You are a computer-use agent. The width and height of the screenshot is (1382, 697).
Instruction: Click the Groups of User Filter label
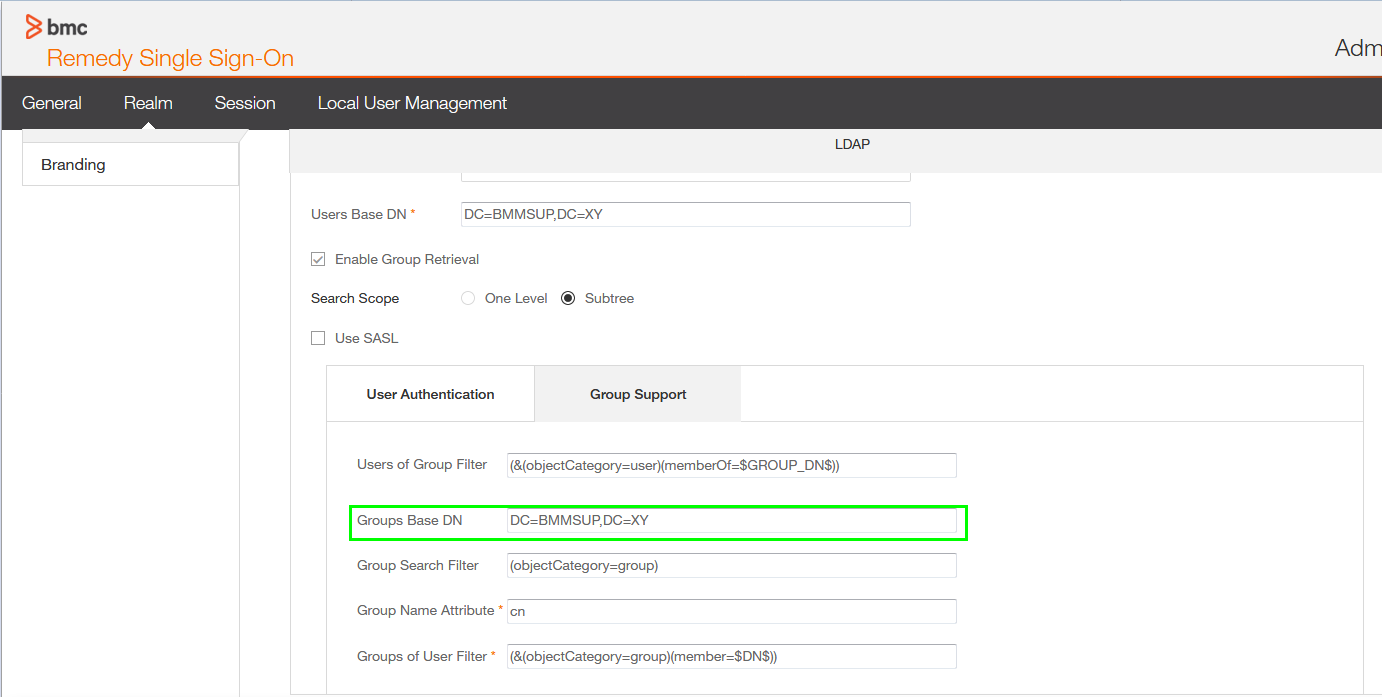pos(422,656)
